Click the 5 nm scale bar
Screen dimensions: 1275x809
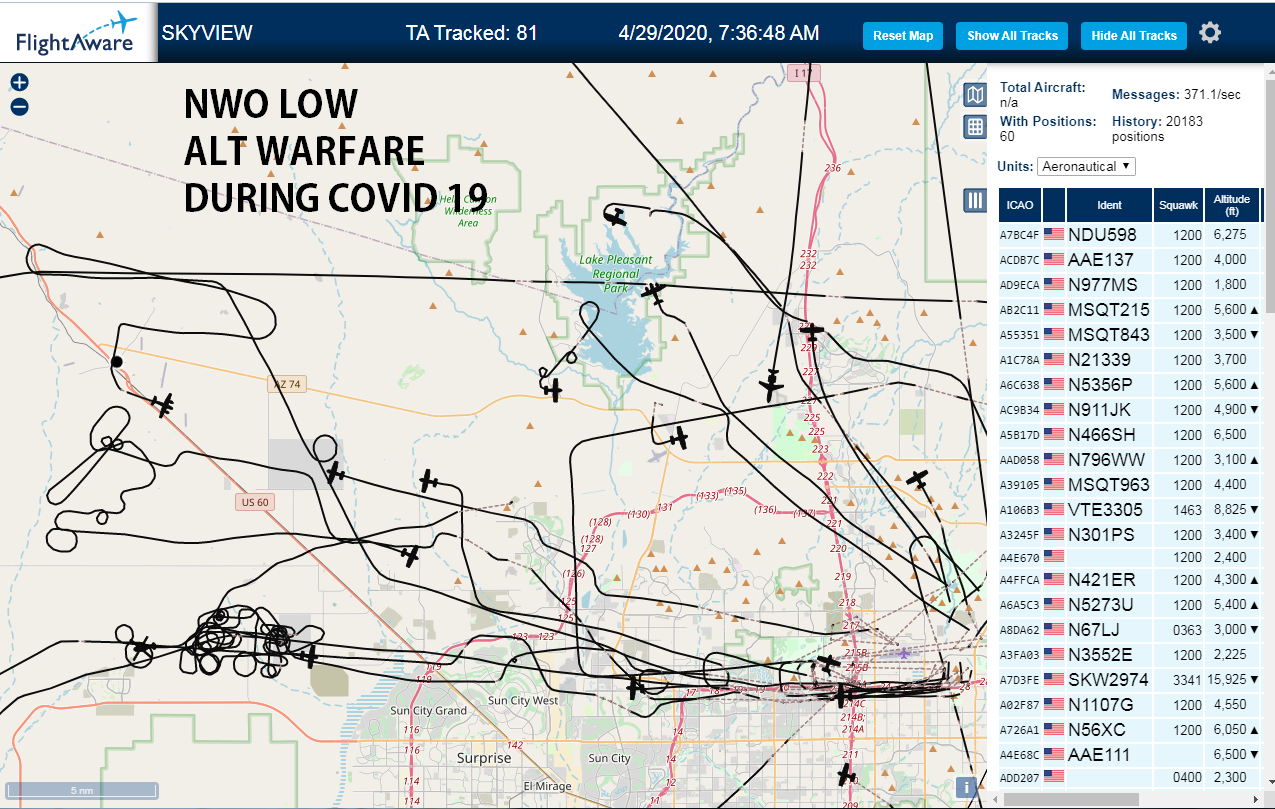82,790
